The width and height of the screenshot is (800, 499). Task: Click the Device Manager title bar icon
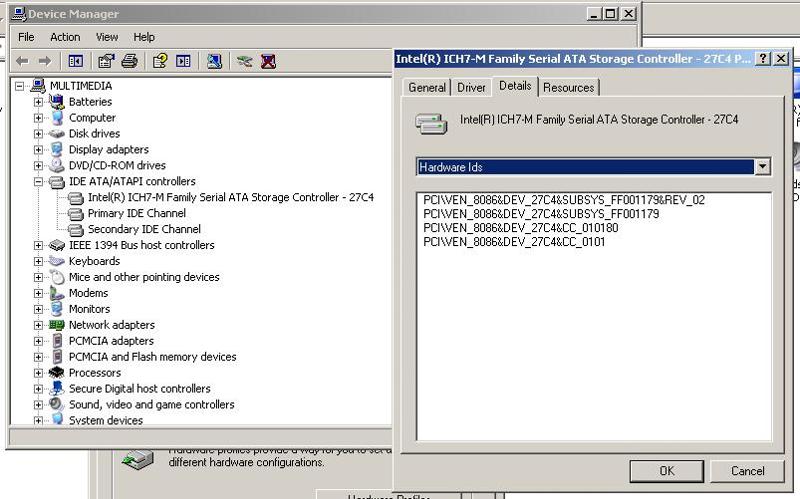pos(19,14)
